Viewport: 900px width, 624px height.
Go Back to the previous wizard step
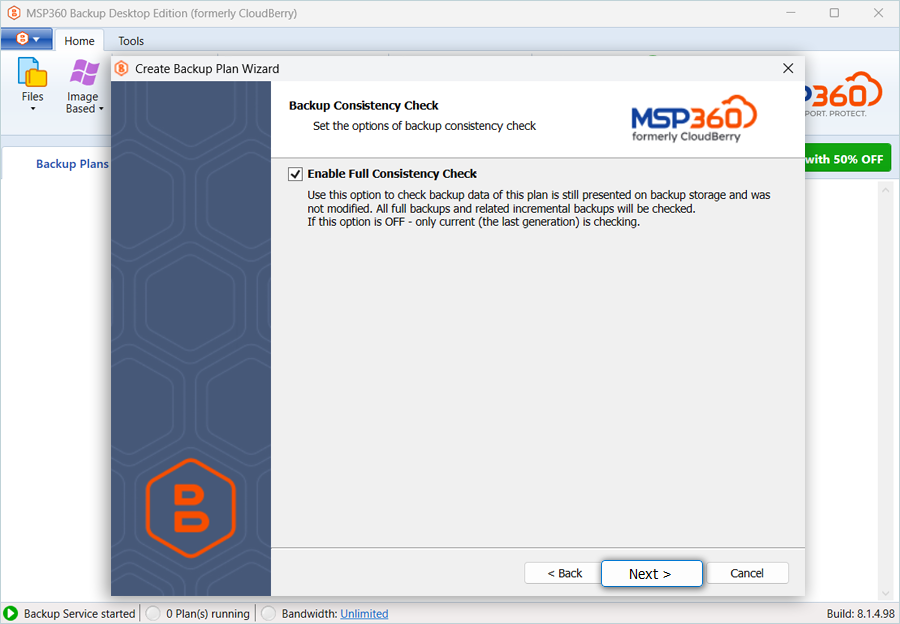pos(564,573)
